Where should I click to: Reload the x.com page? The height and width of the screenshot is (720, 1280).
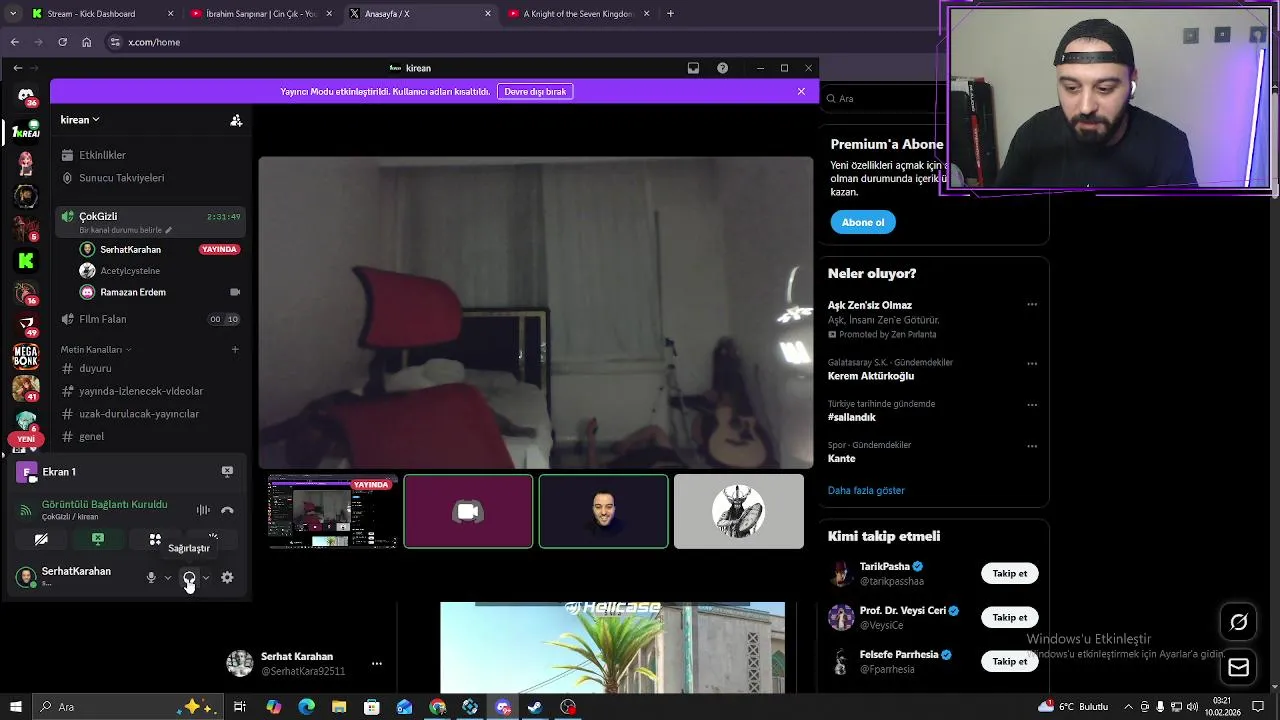[x=63, y=42]
